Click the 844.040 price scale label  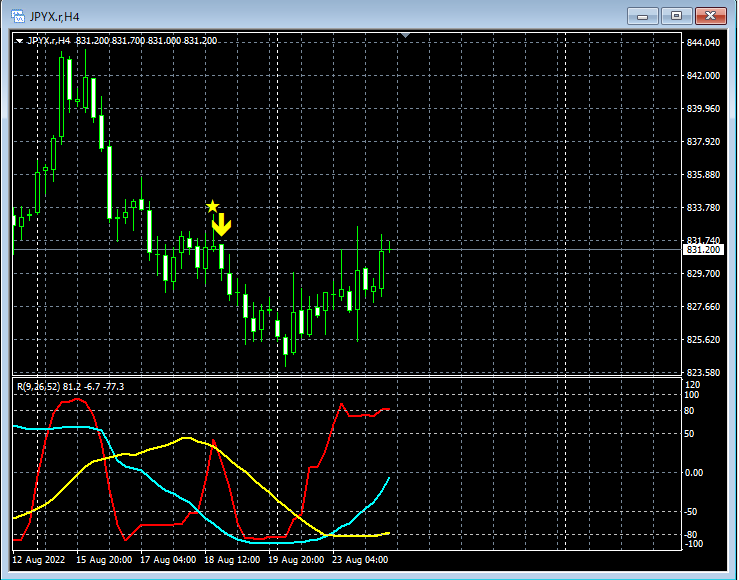(703, 43)
